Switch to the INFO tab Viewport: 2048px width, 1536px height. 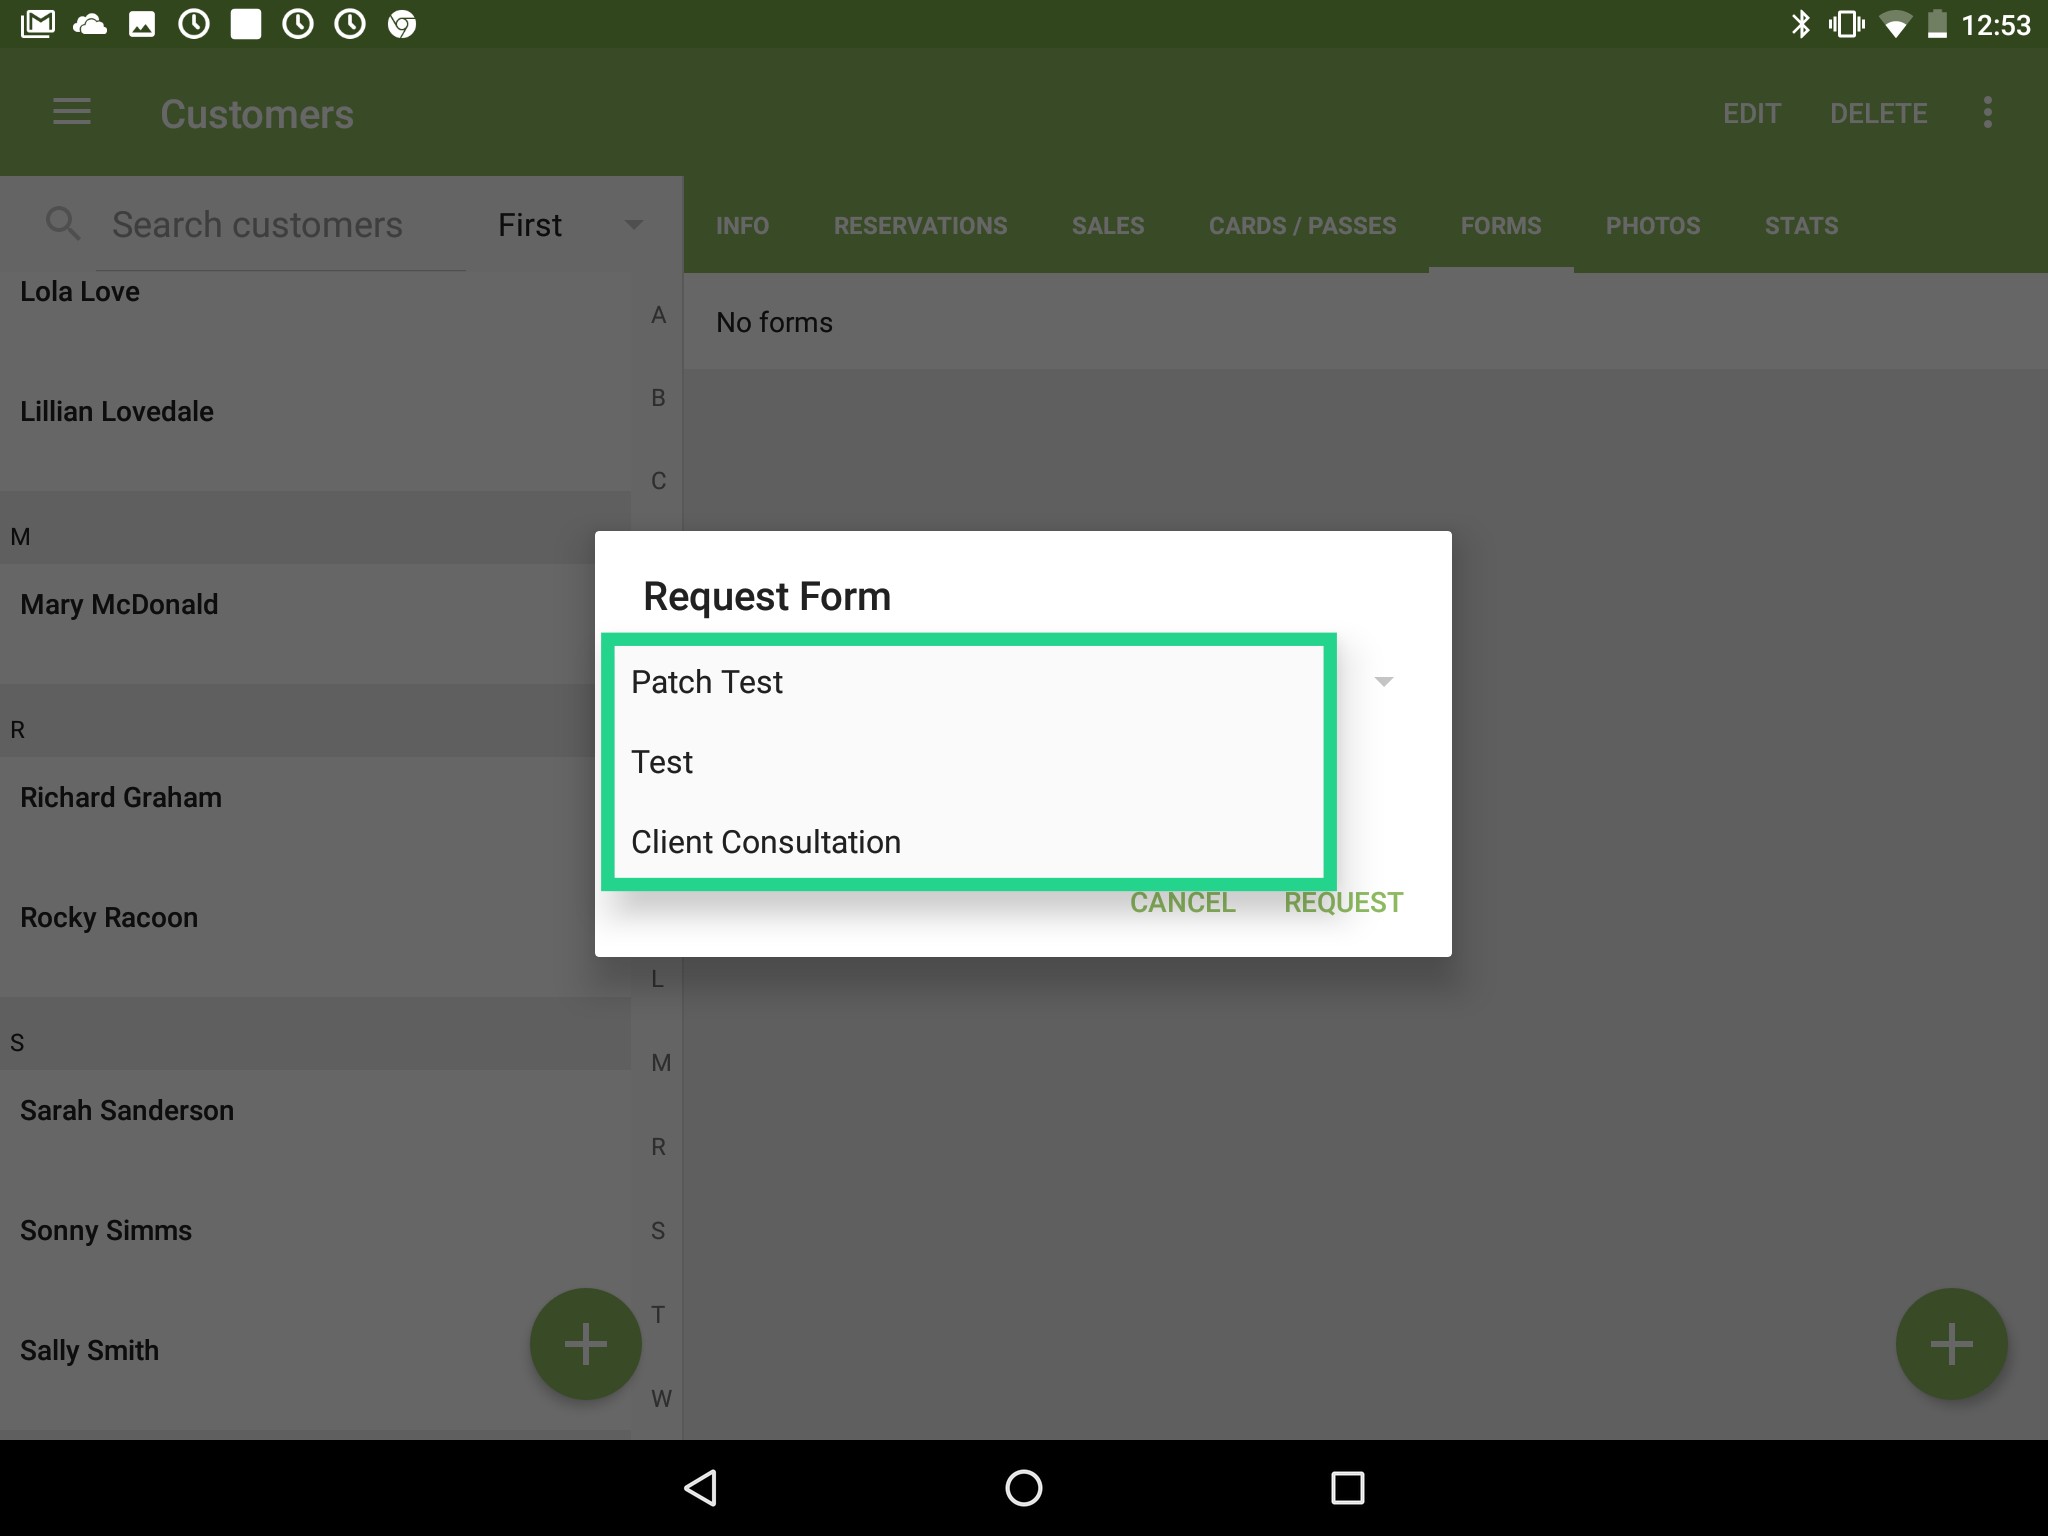tap(742, 225)
